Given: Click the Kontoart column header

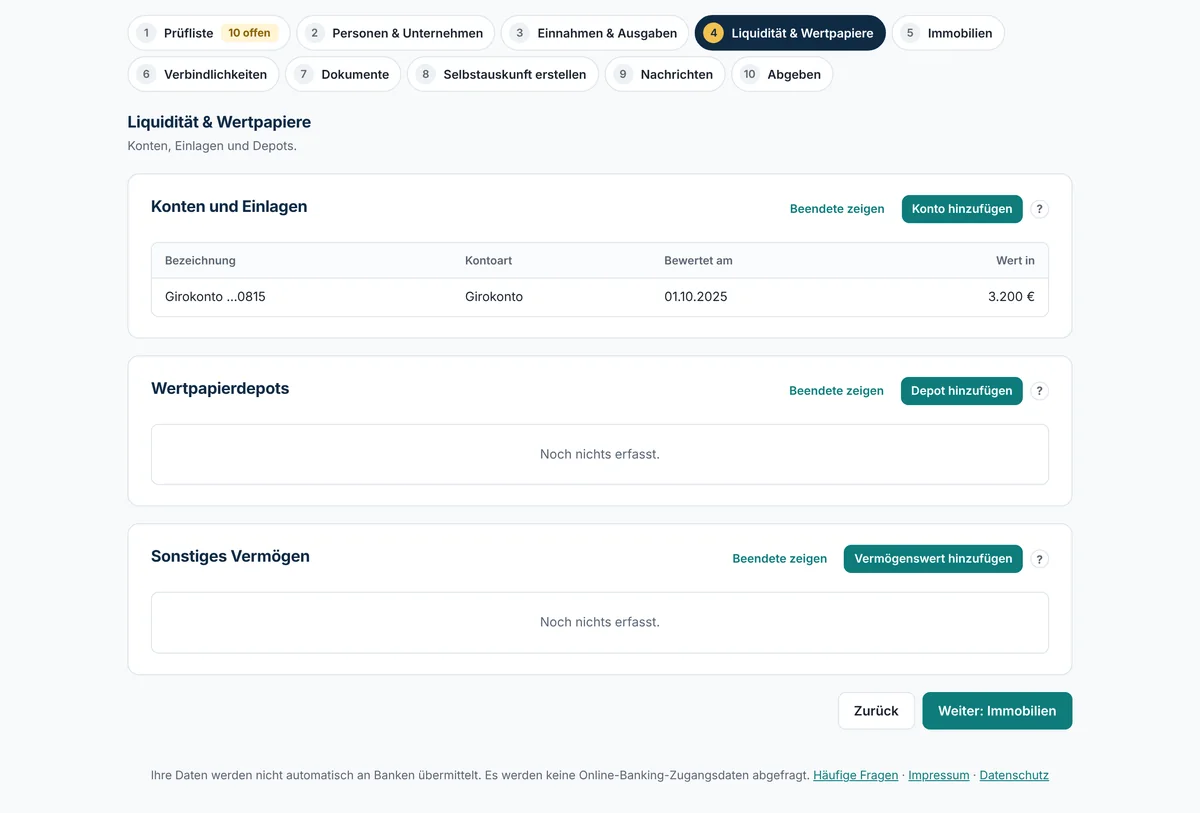Looking at the screenshot, I should pos(489,261).
